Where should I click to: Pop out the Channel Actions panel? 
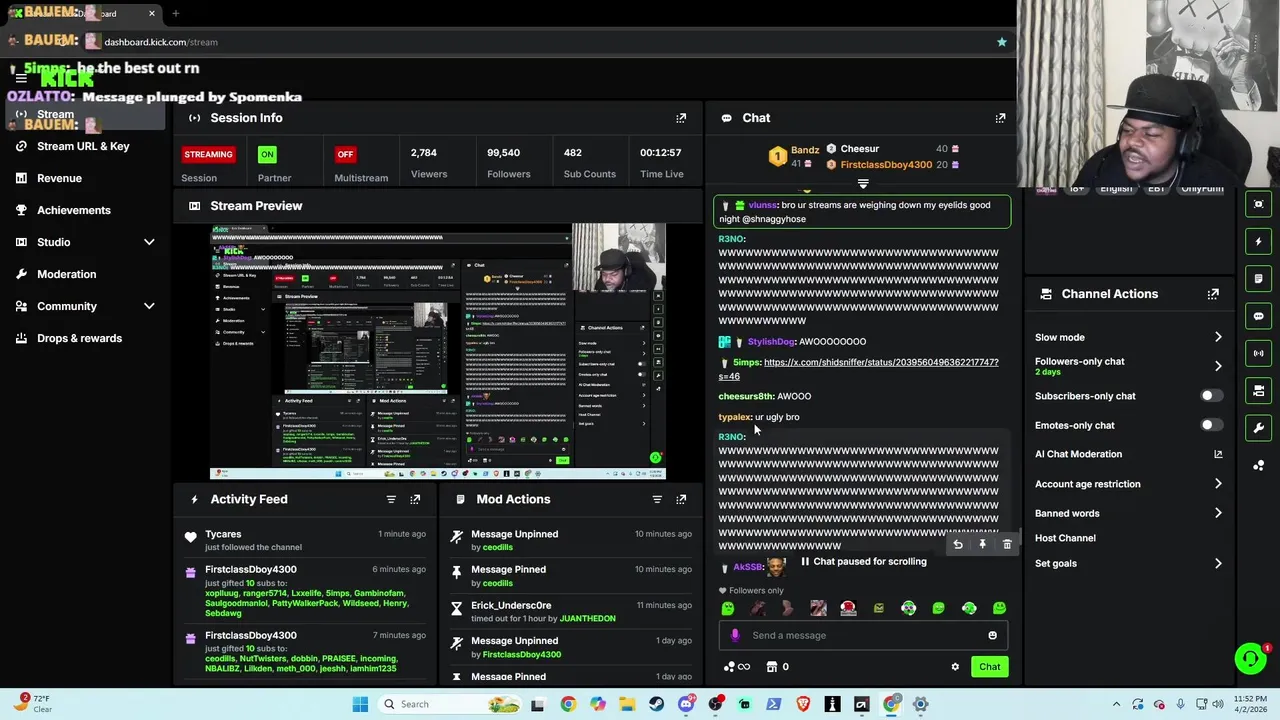pyautogui.click(x=1213, y=294)
